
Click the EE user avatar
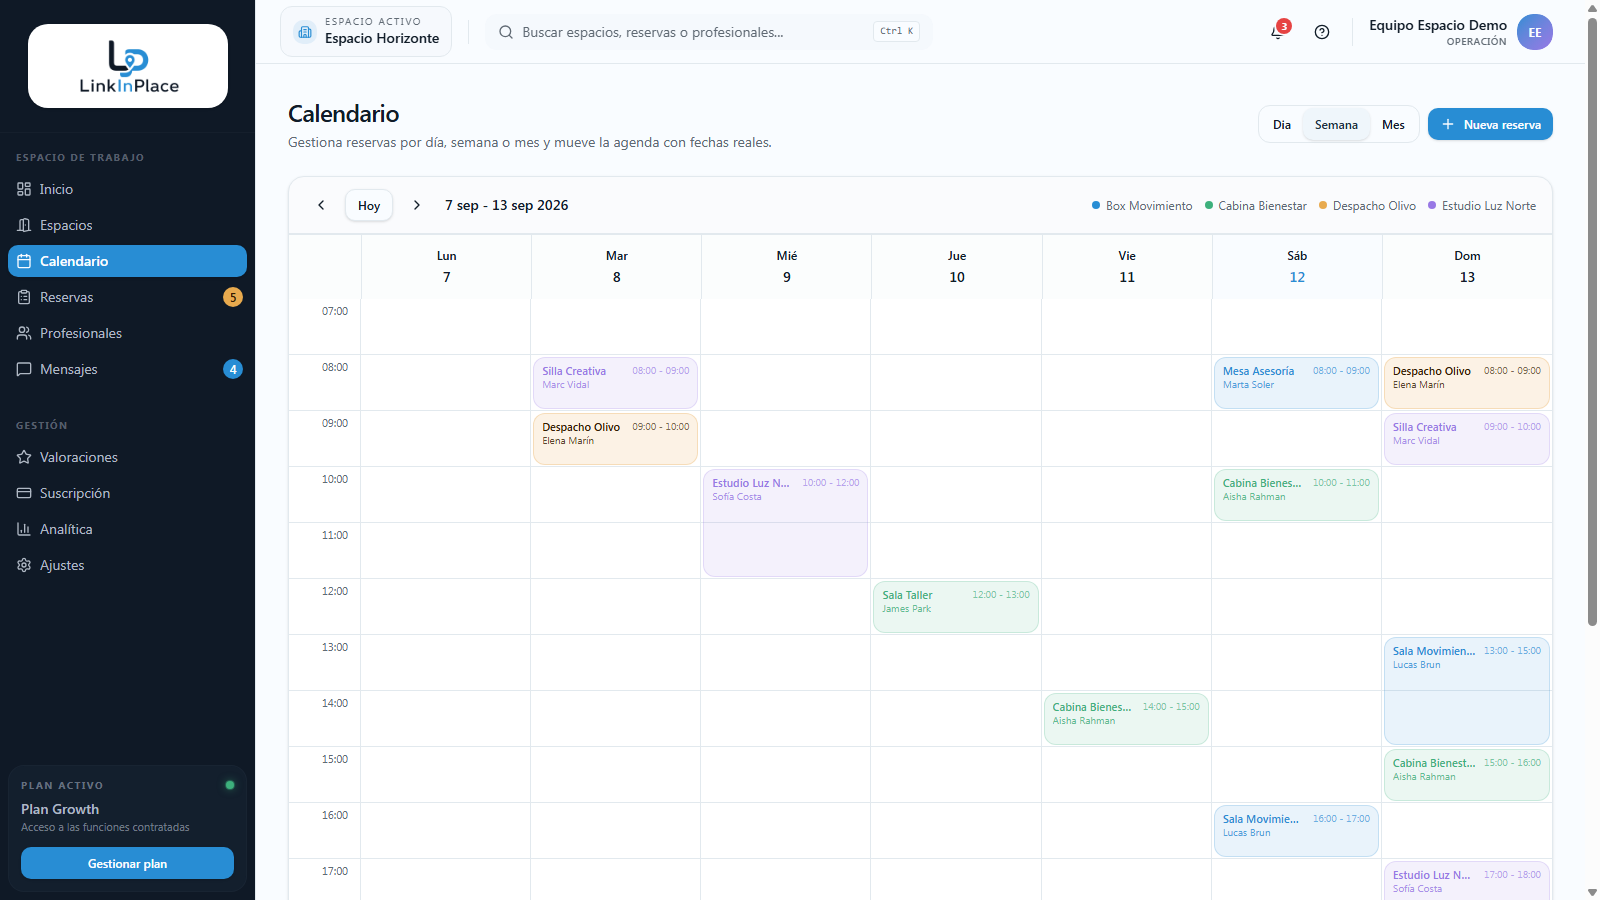click(x=1535, y=32)
